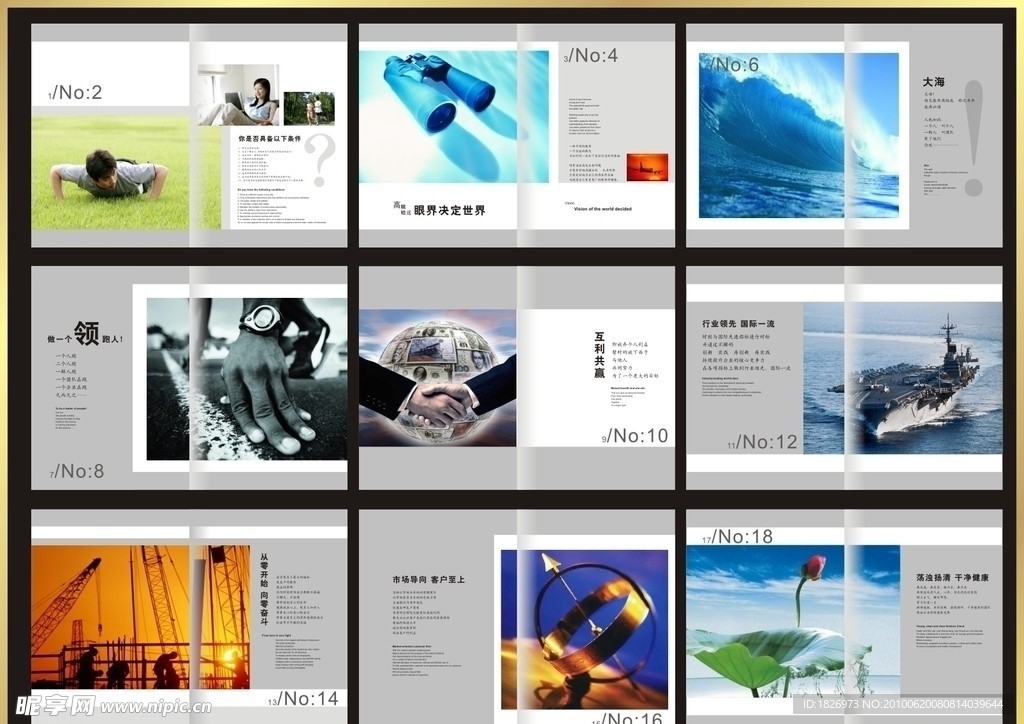This screenshot has height=724, width=1024.
Task: Select the "/No:8" page label
Action: [79, 471]
